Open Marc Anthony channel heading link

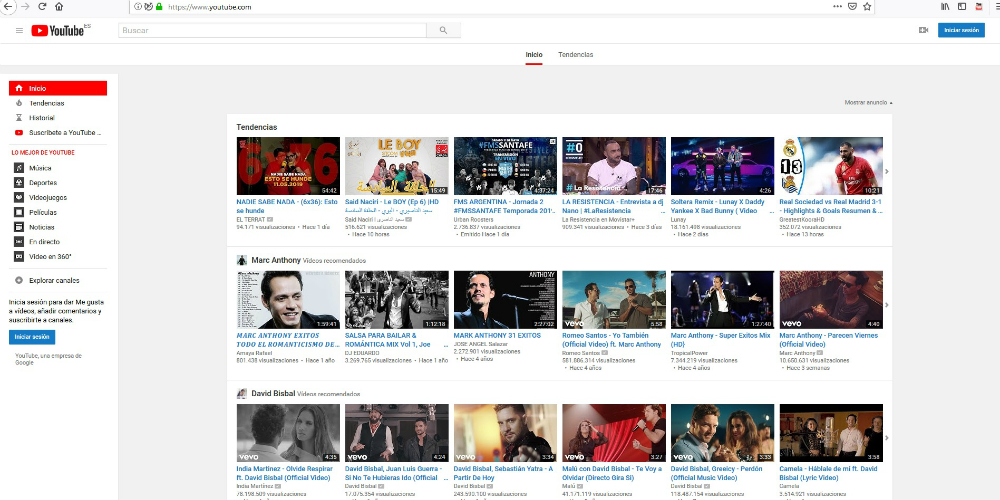click(276, 260)
